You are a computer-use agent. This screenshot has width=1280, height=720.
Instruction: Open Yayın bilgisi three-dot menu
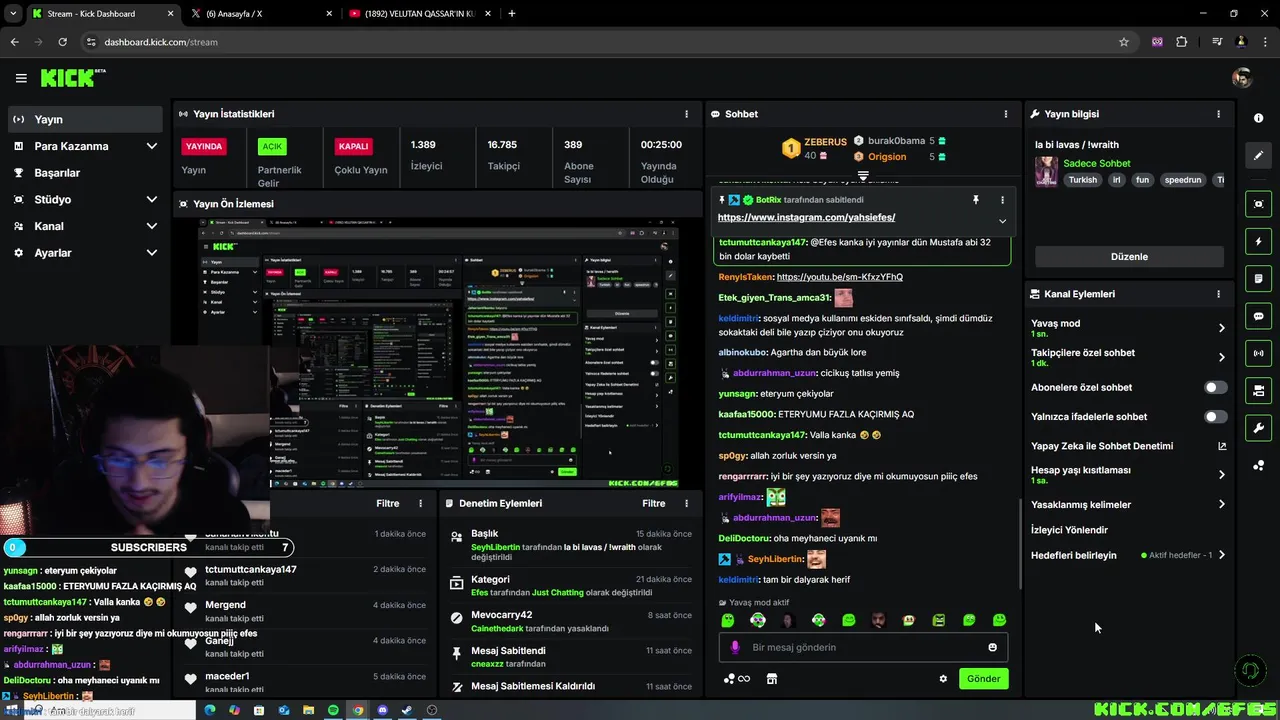[1218, 114]
